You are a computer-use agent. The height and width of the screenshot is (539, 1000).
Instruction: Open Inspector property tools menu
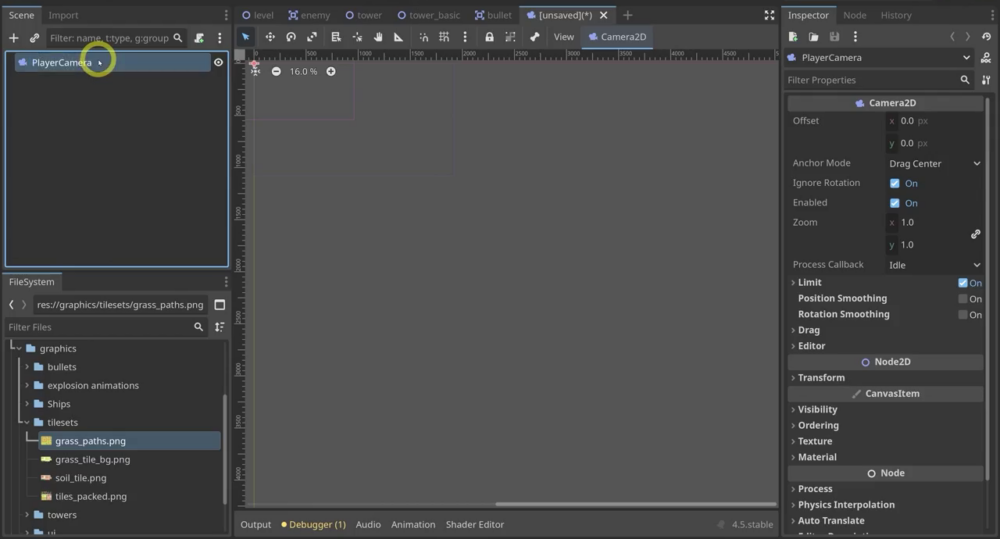click(986, 80)
